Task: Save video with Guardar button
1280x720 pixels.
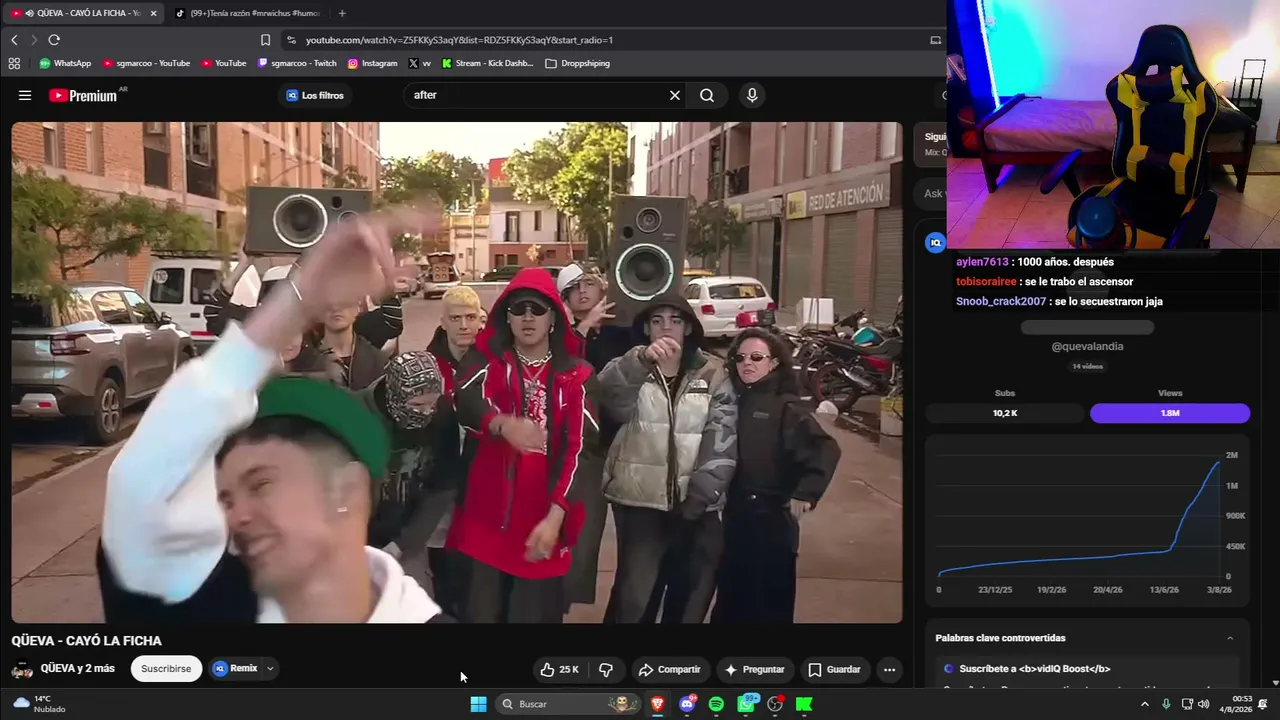Action: (834, 669)
